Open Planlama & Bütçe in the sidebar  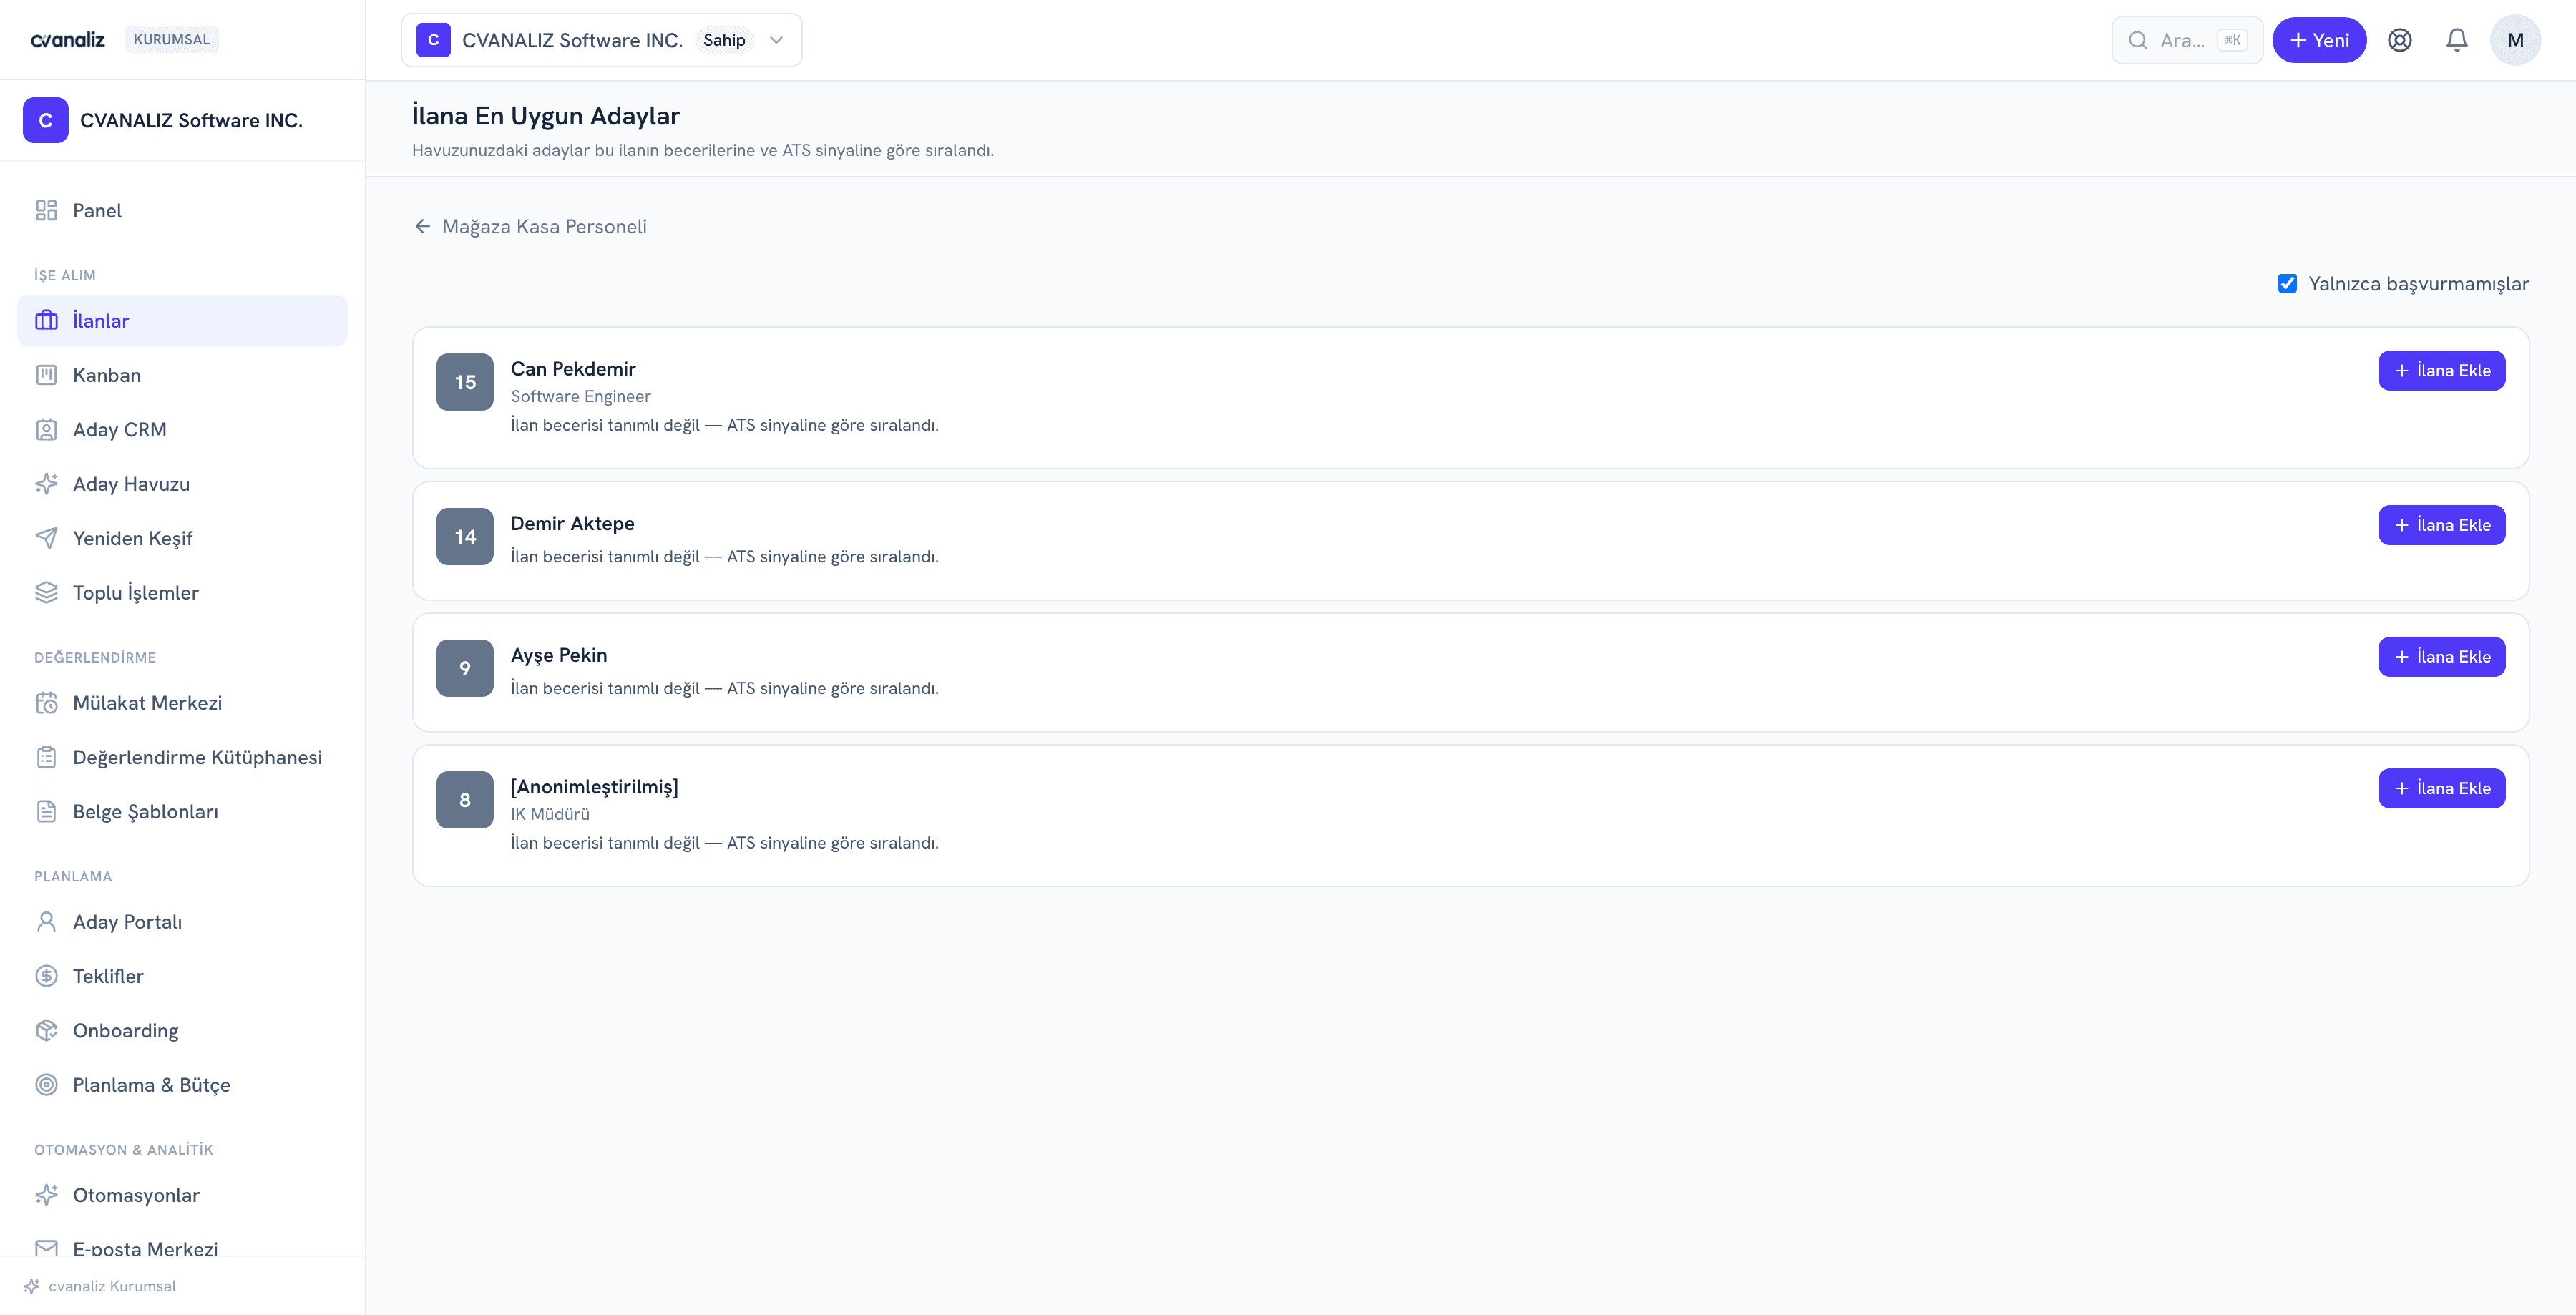[x=182, y=1085]
